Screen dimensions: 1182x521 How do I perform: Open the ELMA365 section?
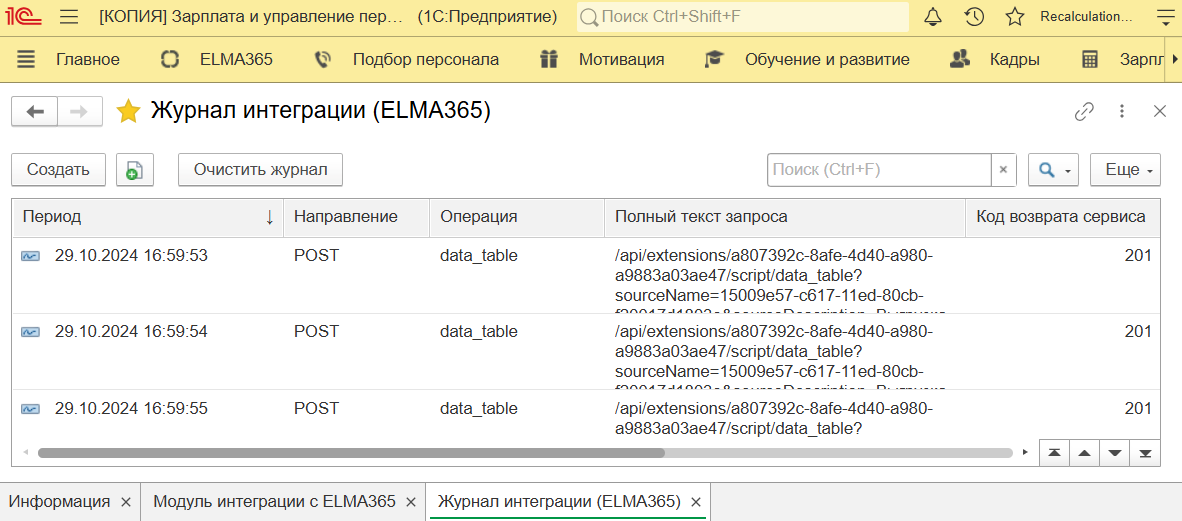point(236,60)
